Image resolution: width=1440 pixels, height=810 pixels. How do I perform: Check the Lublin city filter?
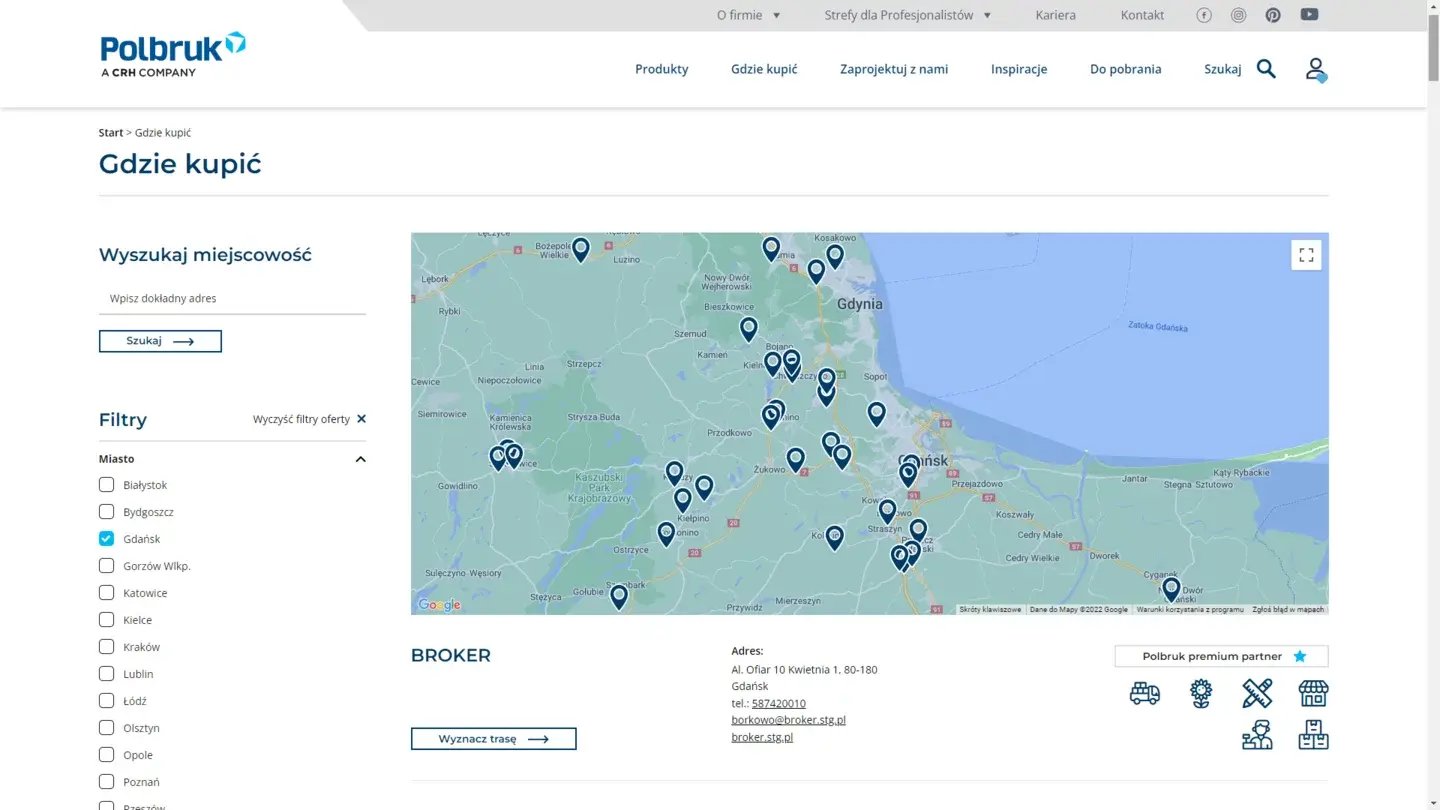point(107,674)
